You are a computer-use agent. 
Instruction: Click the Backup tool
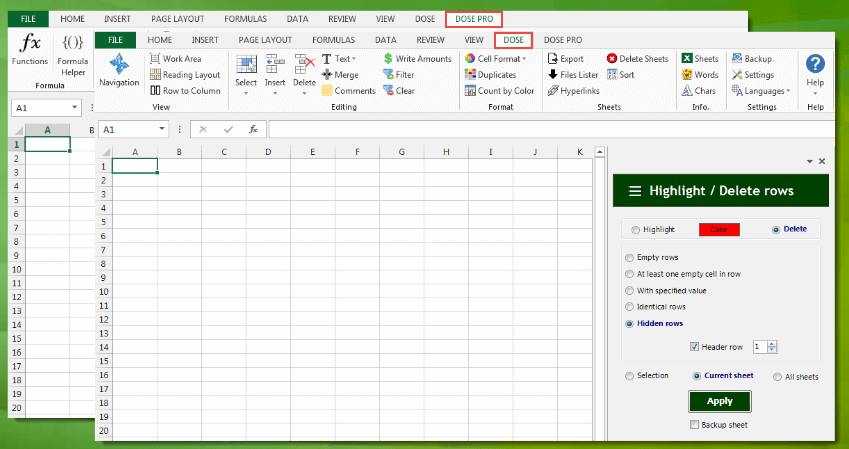752,58
